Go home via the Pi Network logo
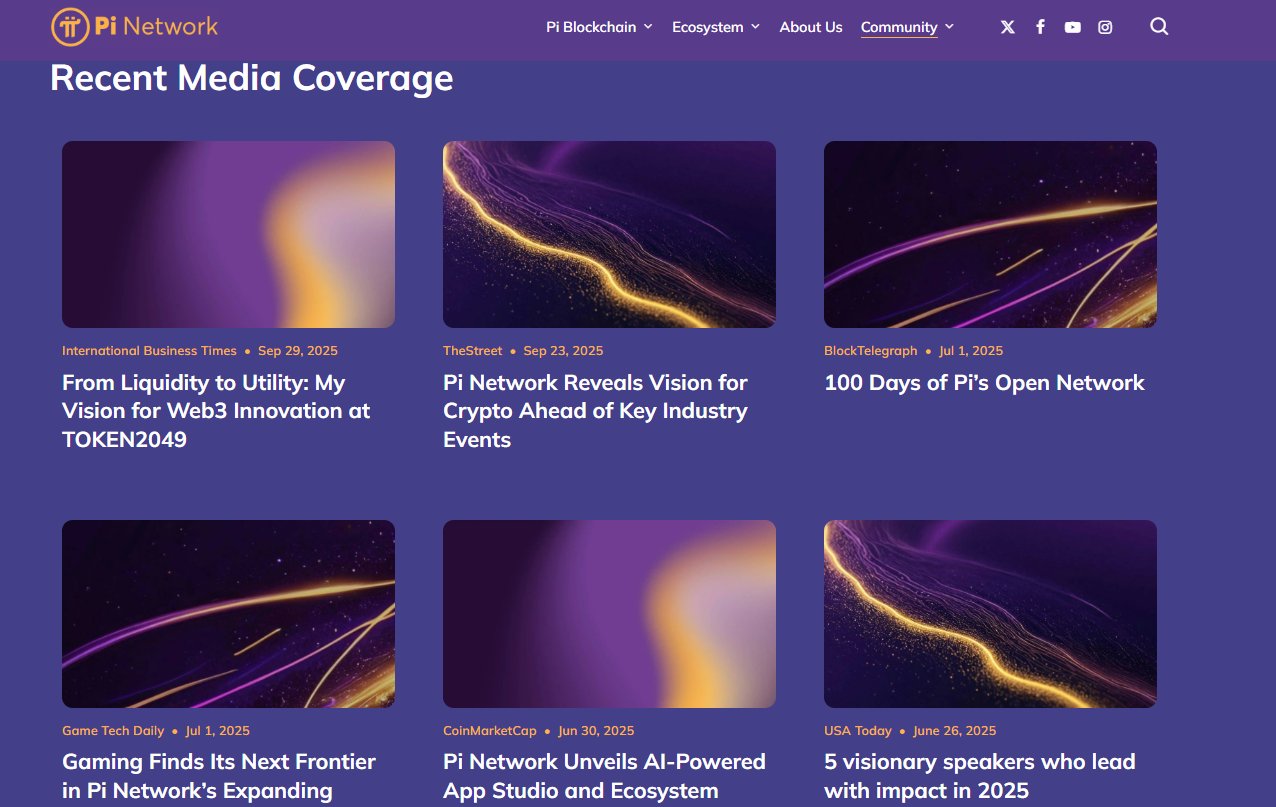The height and width of the screenshot is (807, 1276). tap(134, 27)
